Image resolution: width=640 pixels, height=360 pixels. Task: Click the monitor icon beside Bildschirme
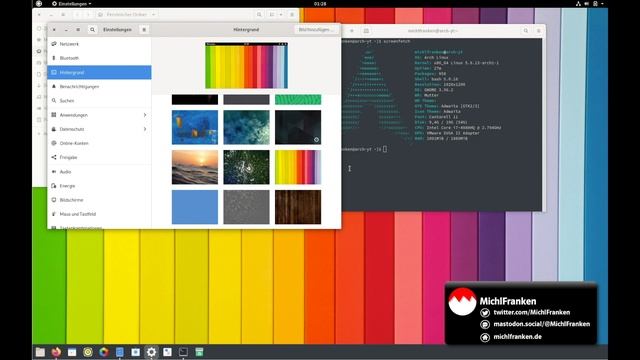tap(54, 200)
